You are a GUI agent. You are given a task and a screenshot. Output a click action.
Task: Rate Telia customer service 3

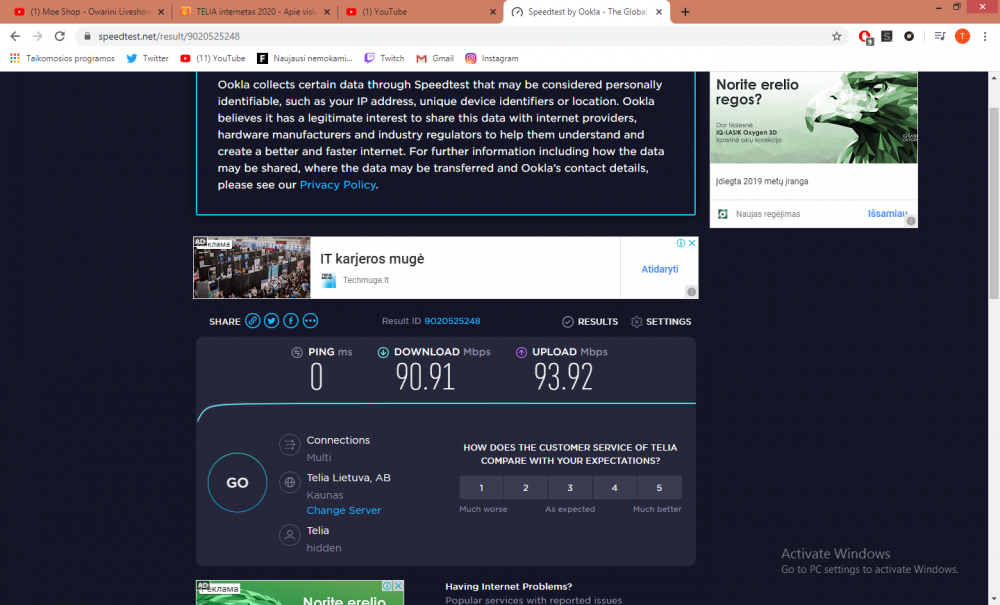tap(570, 488)
